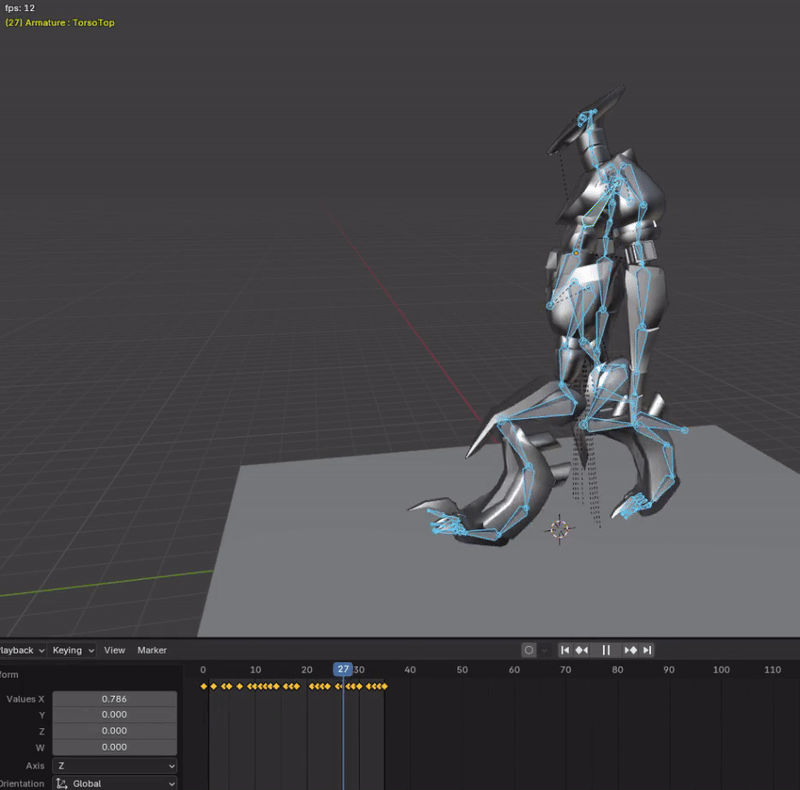Click the current frame indicator labeled 27
The image size is (800, 790).
[x=343, y=669]
